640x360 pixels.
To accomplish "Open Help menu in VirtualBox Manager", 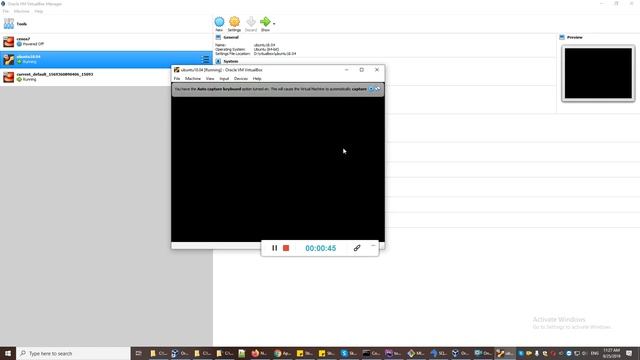I will 38,11.
